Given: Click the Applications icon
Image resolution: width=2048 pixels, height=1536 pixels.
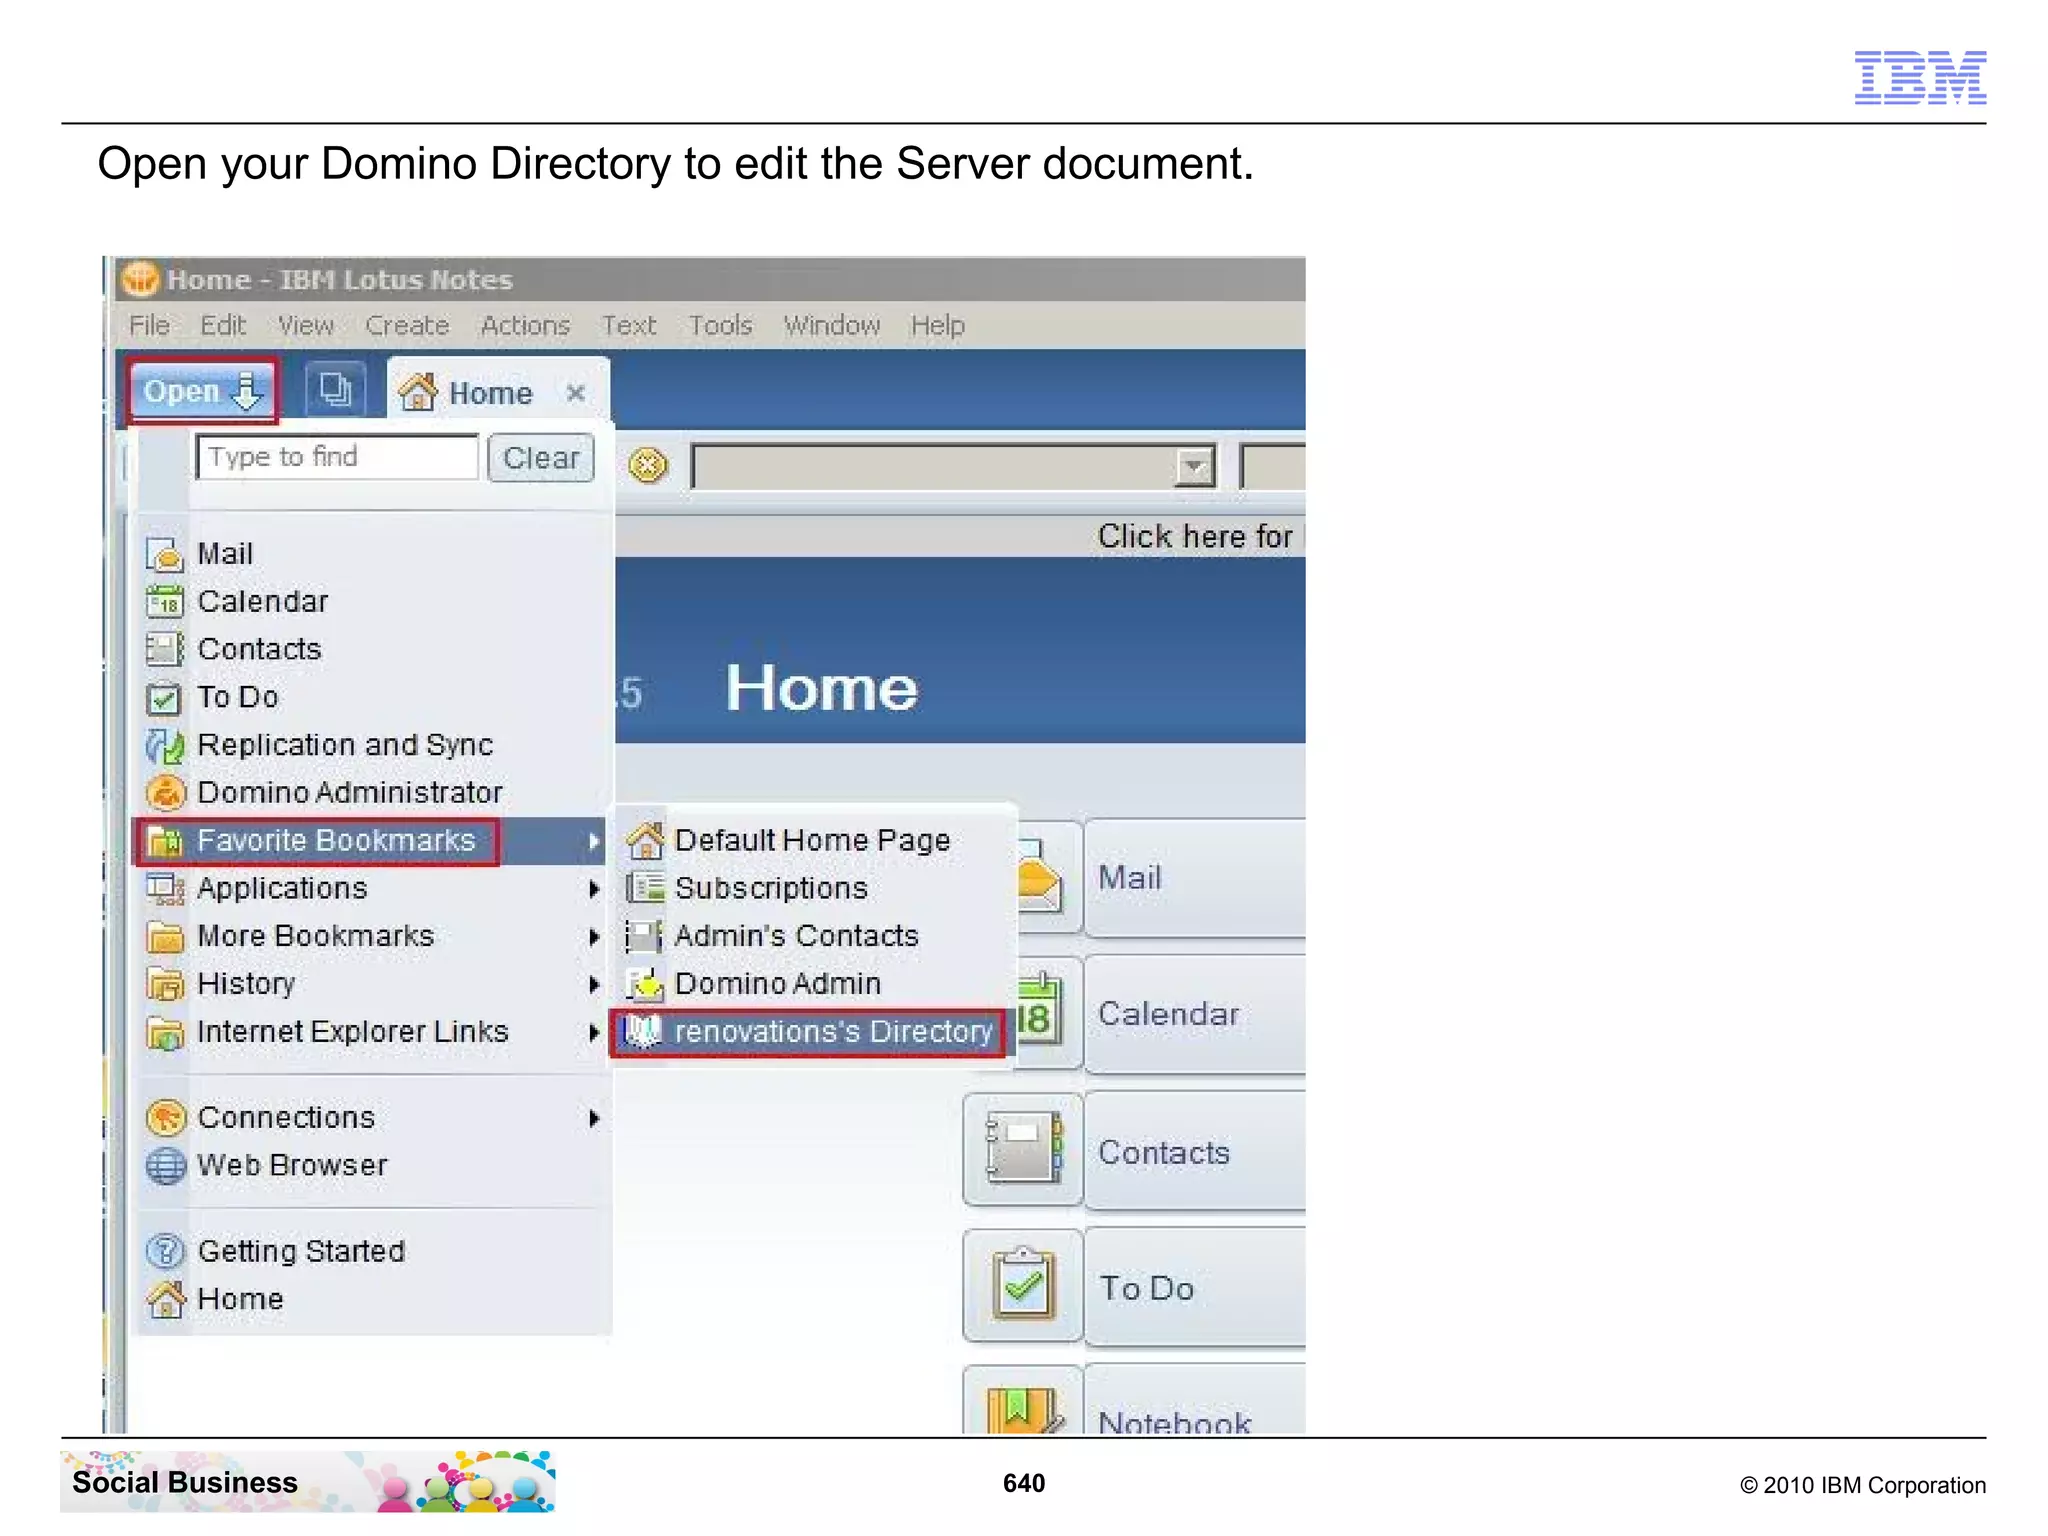Looking at the screenshot, I should click(165, 888).
